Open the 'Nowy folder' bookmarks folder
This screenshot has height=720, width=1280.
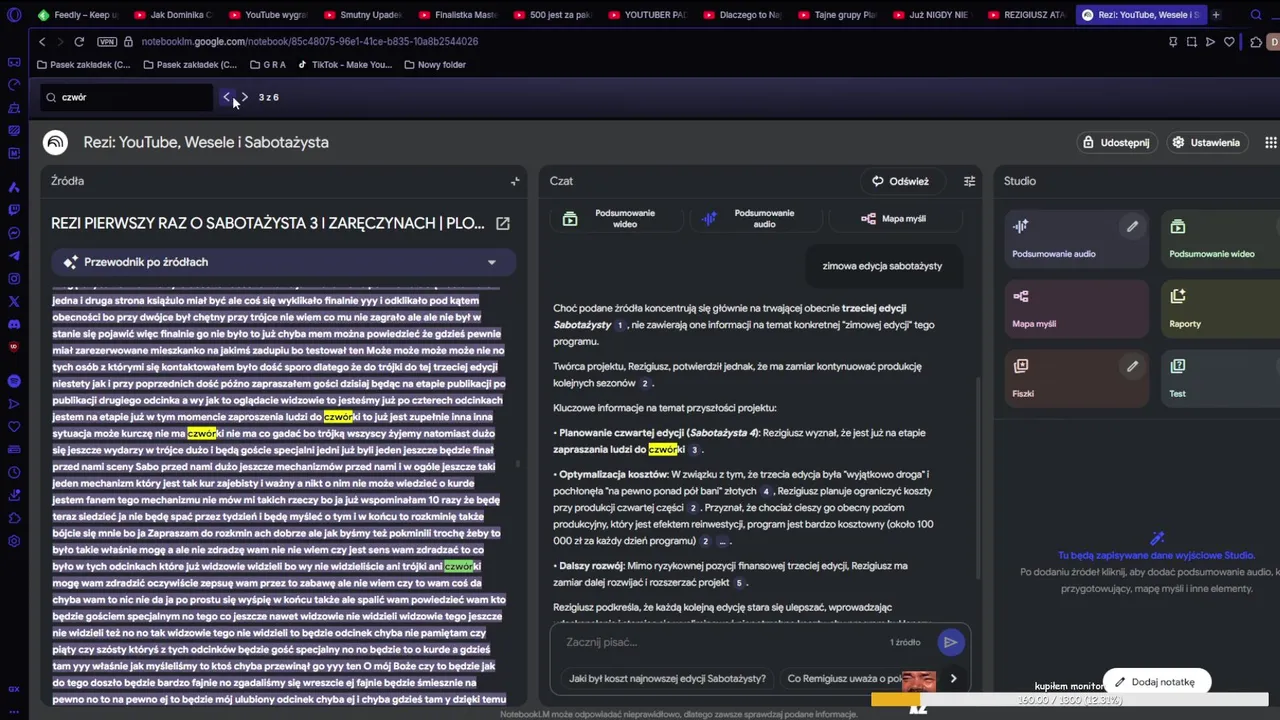pos(435,65)
